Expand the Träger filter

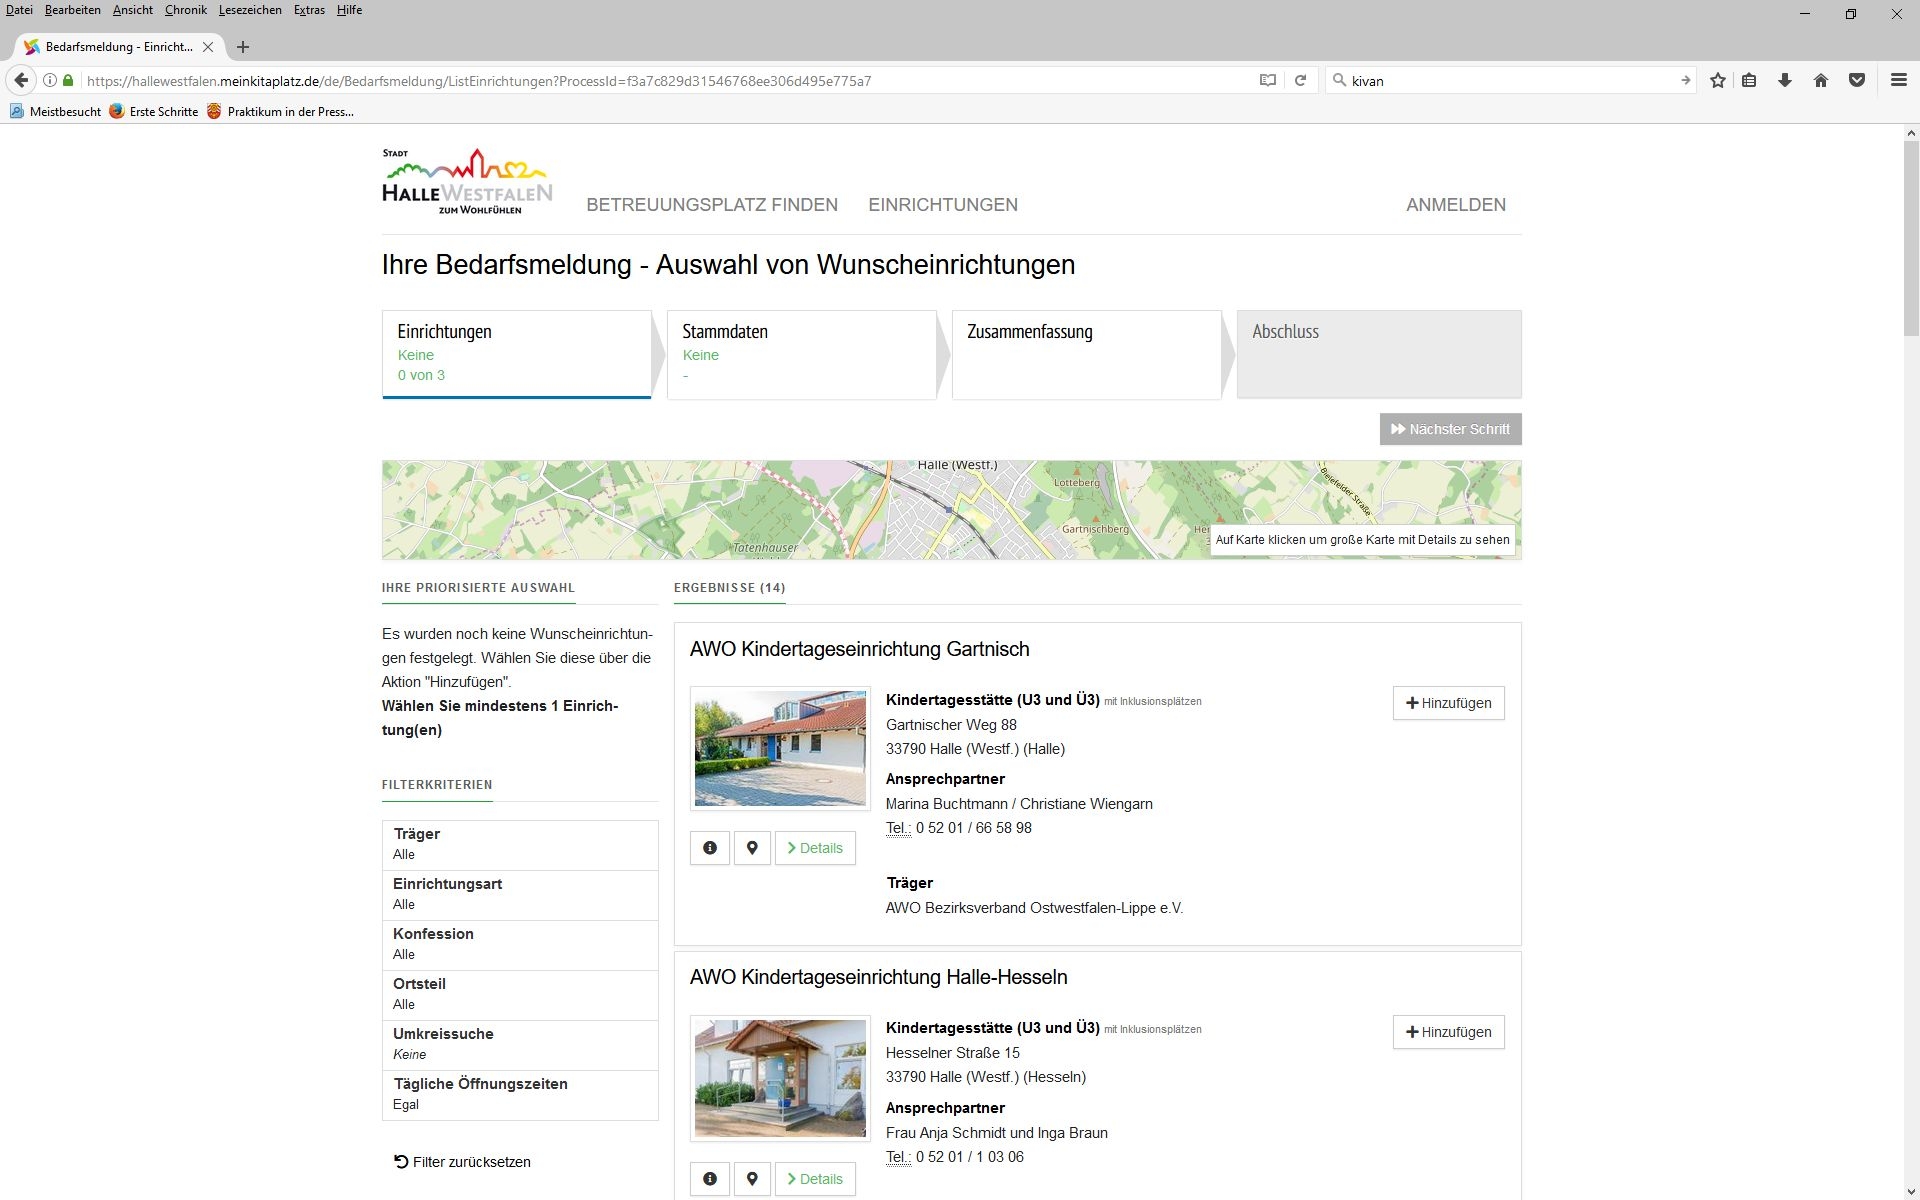[519, 843]
